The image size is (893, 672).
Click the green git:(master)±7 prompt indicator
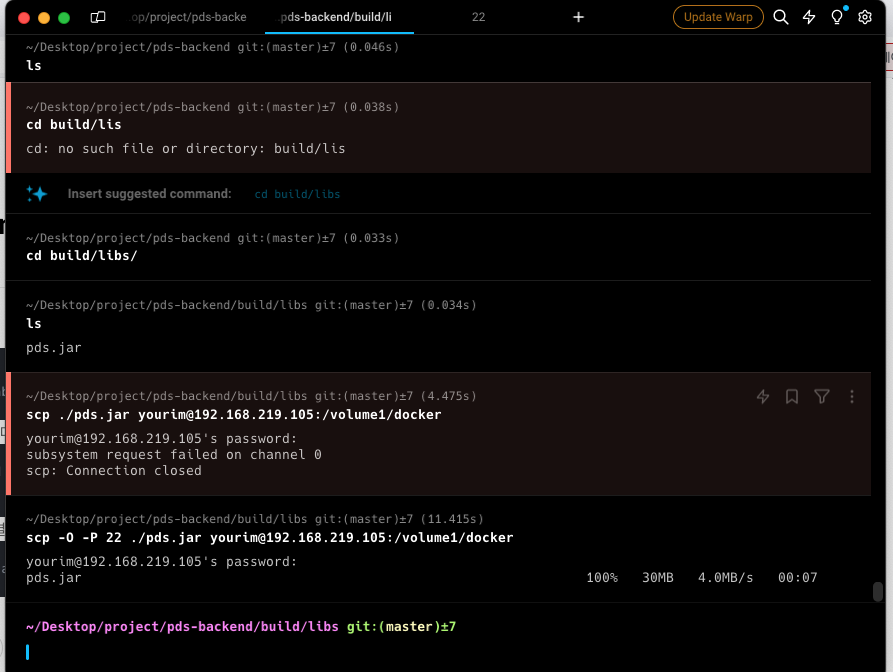coord(402,626)
